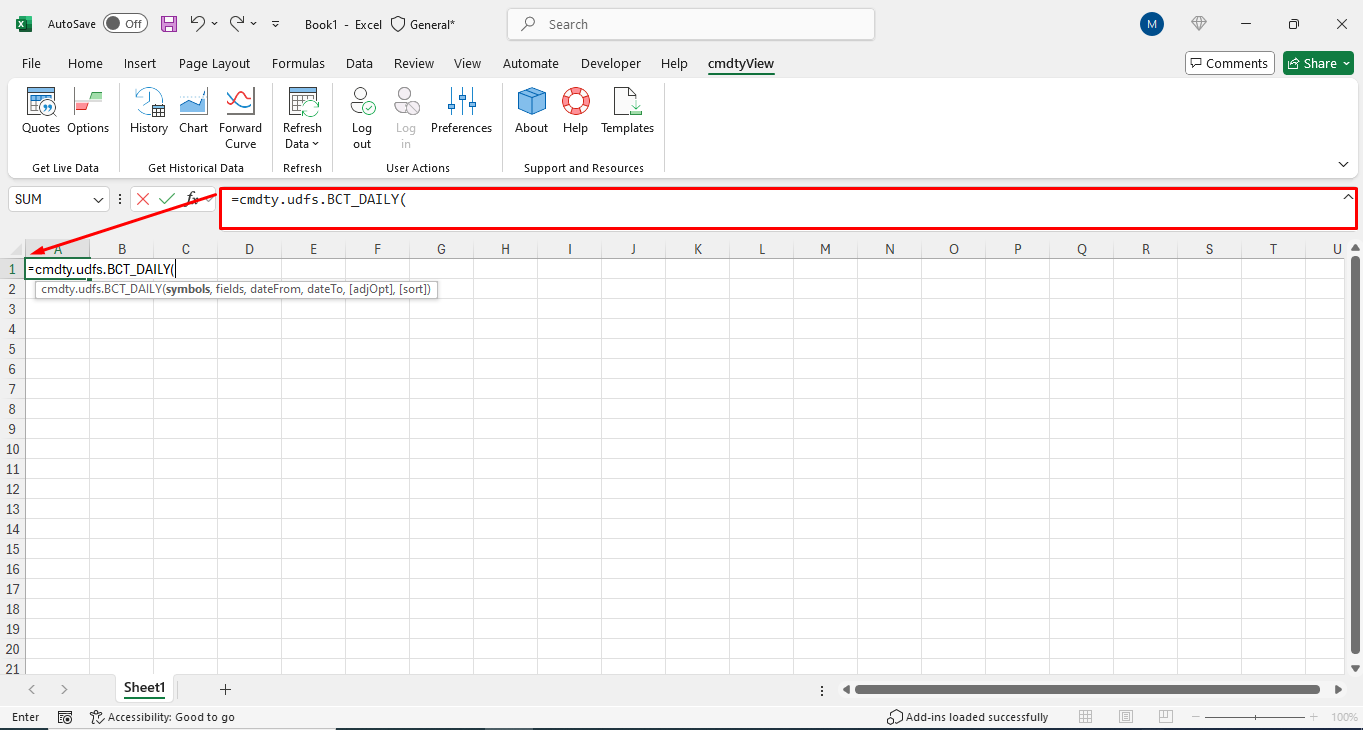1363x730 pixels.
Task: Click the Share button
Action: [1318, 63]
